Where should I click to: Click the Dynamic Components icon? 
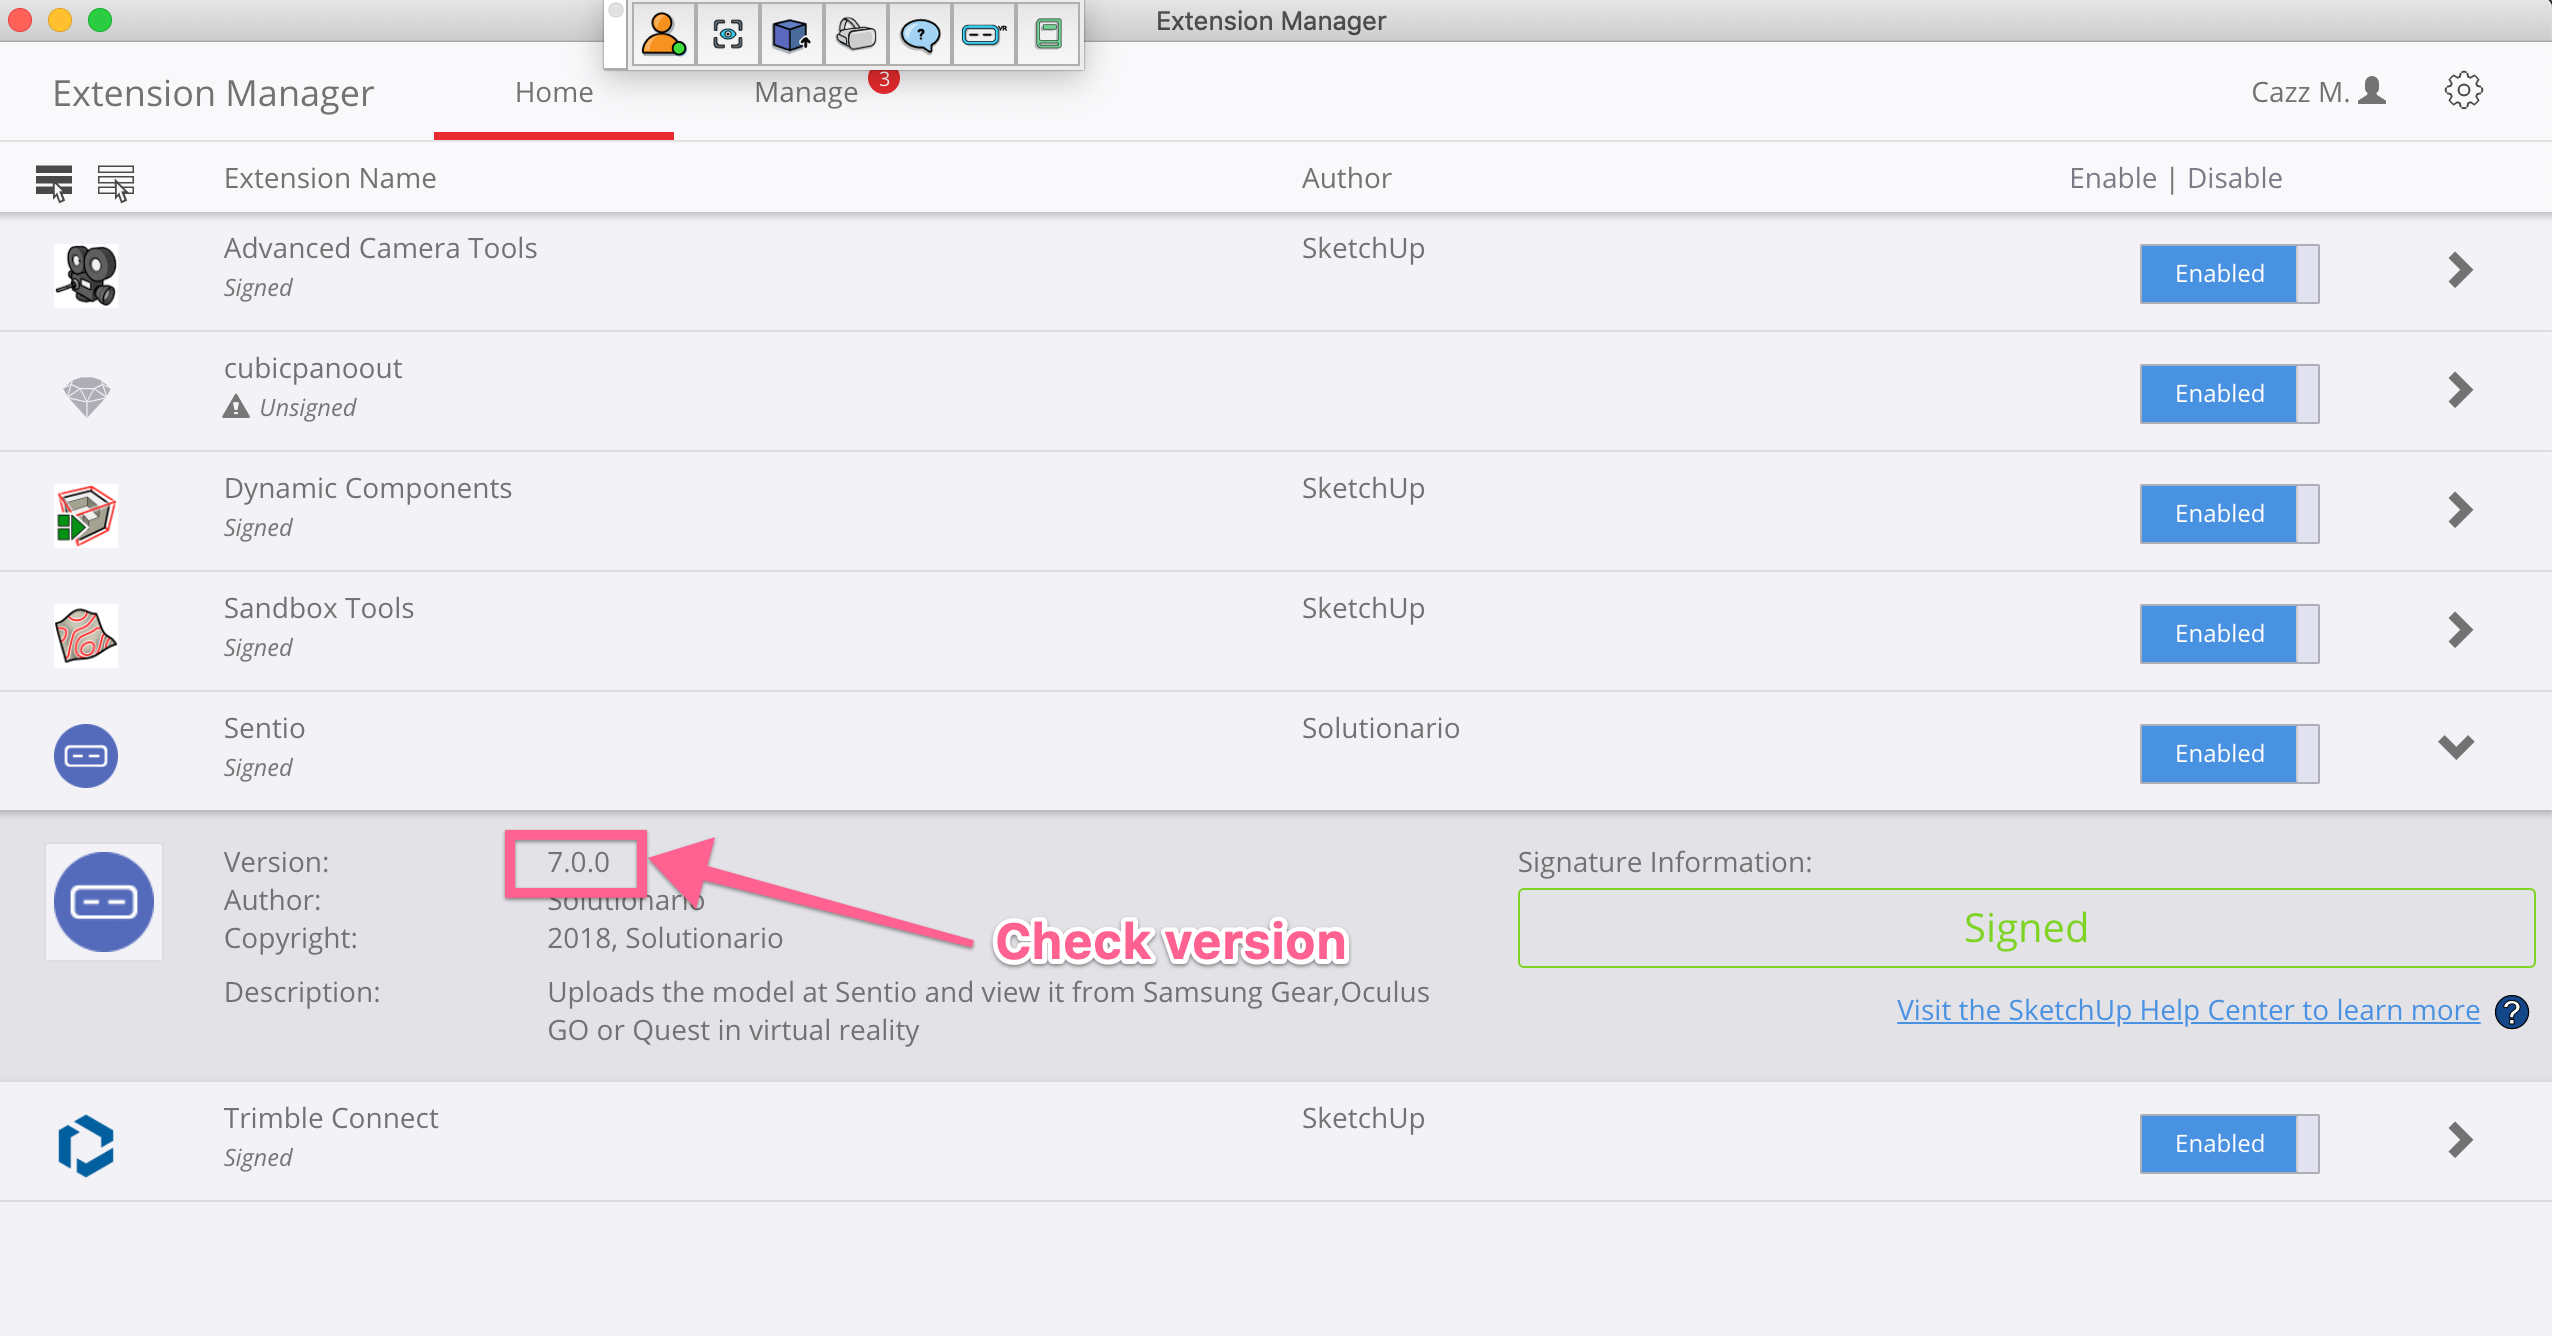click(x=86, y=515)
